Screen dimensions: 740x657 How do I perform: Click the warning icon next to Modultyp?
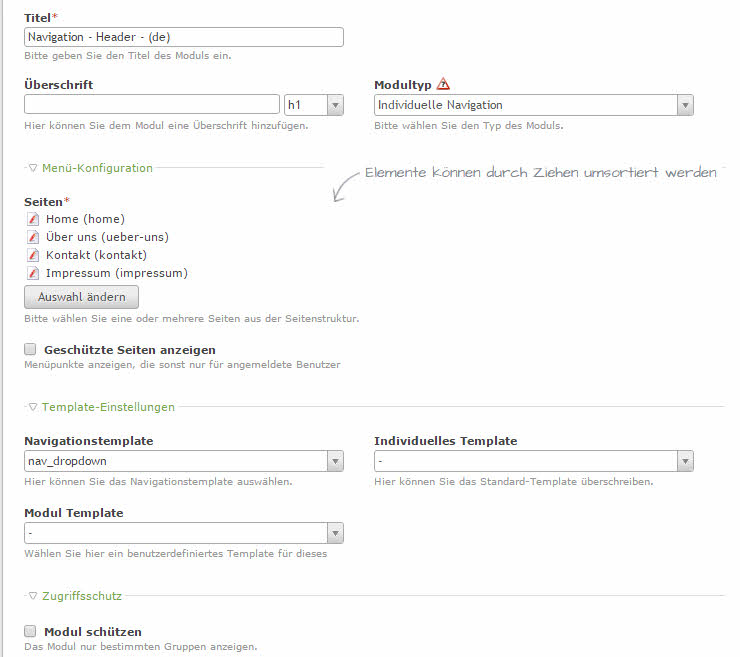[x=443, y=85]
